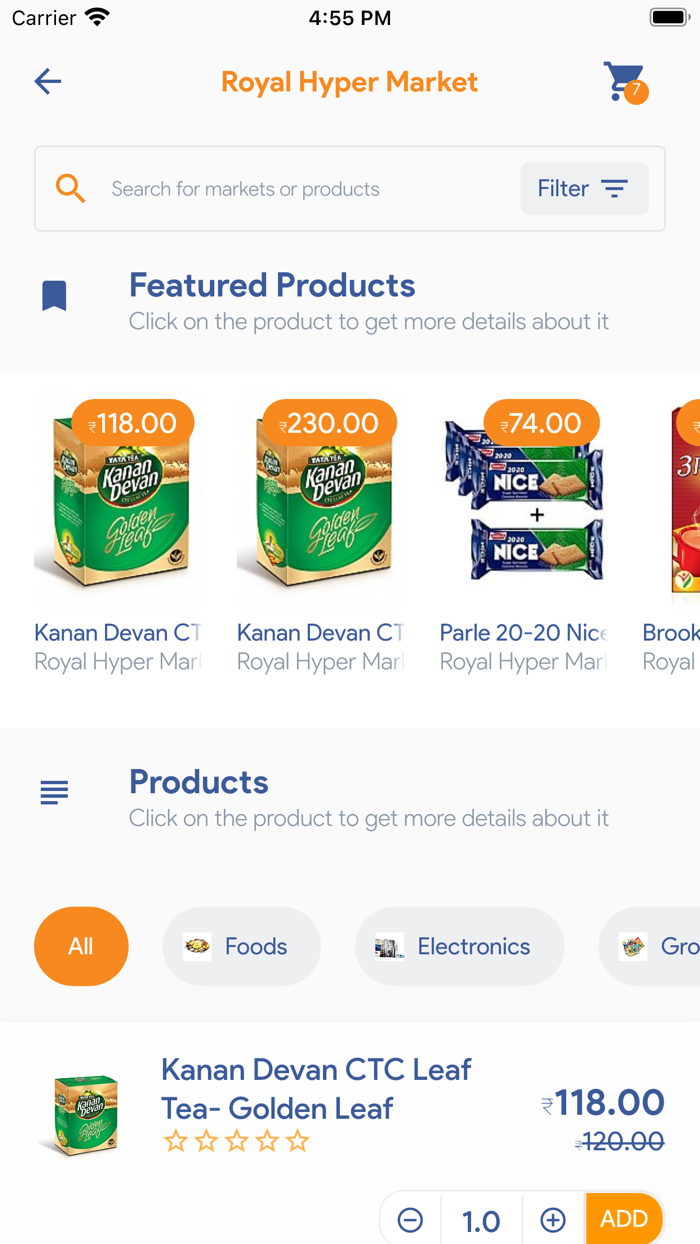Decrease quantity with minus icon
Image resolution: width=700 pixels, height=1244 pixels.
tap(410, 1220)
